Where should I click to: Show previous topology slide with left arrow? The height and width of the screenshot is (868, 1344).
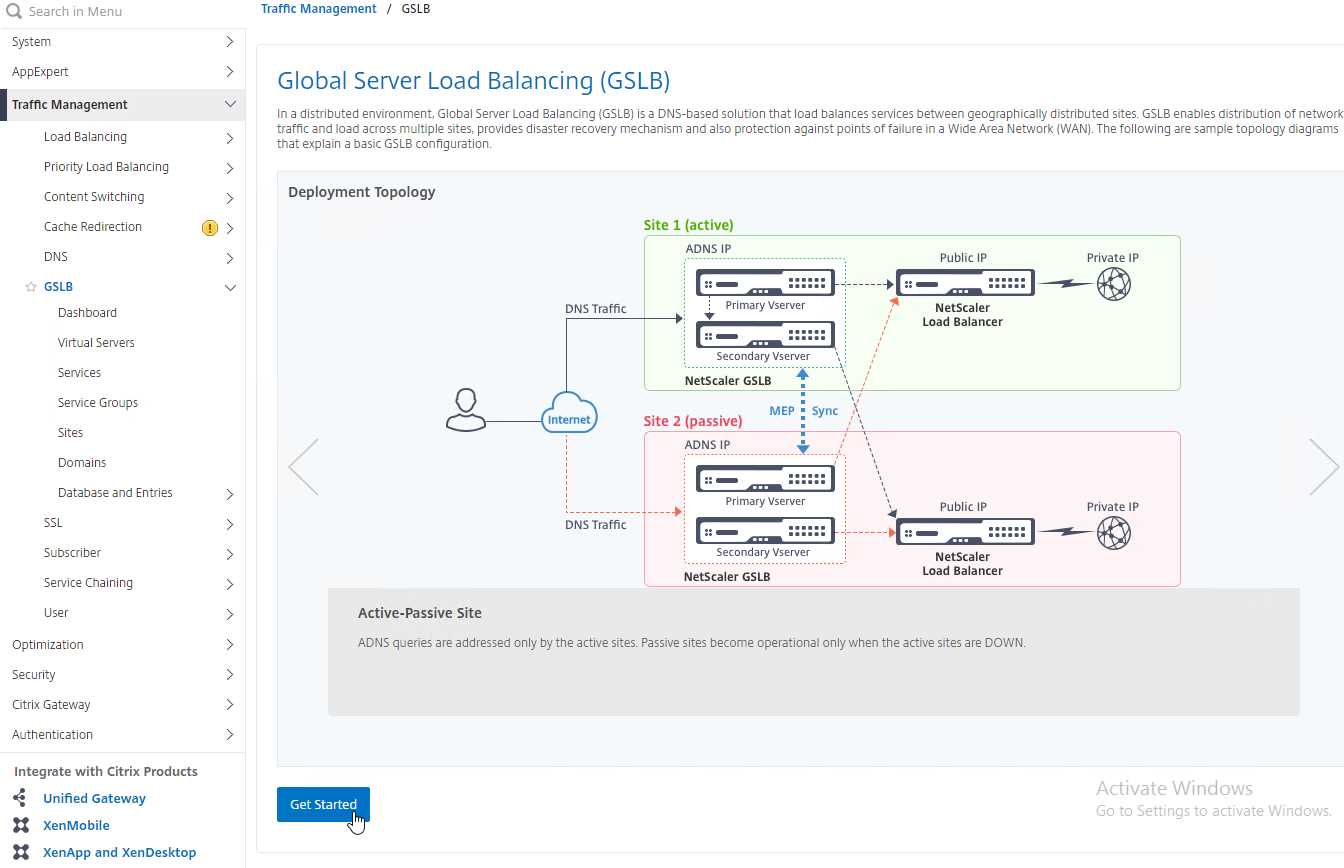[x=304, y=467]
